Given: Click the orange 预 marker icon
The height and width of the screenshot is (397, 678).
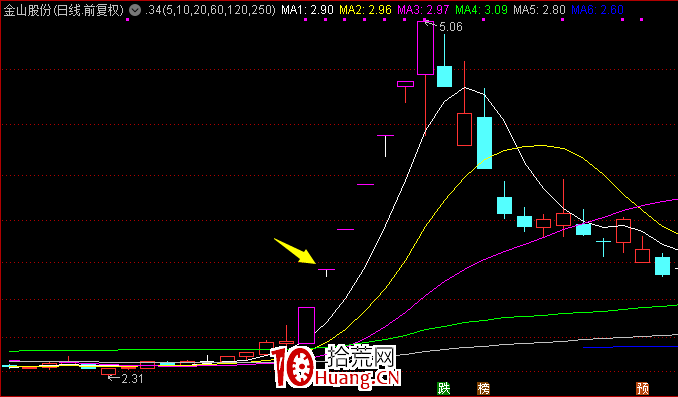Looking at the screenshot, I should pyautogui.click(x=643, y=388).
